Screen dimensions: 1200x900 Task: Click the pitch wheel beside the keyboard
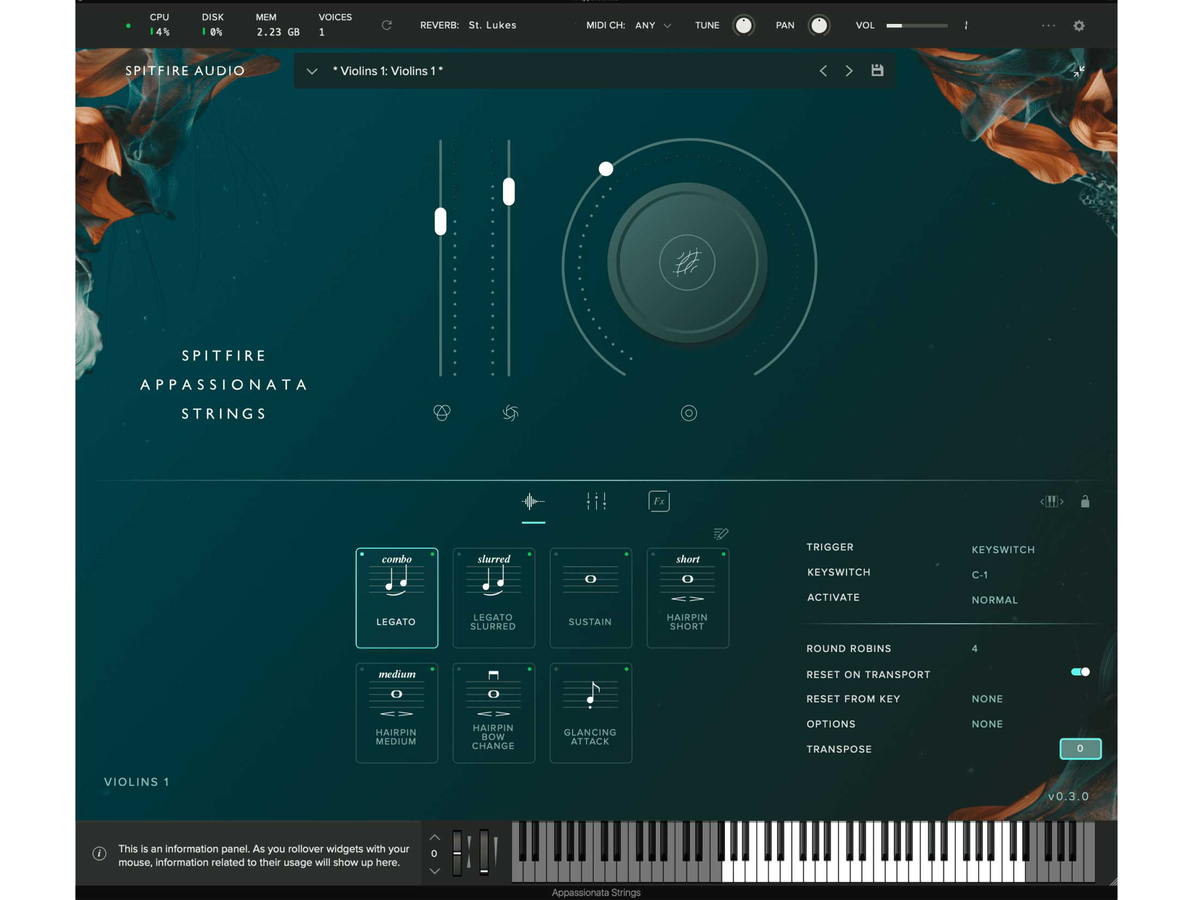coord(457,853)
